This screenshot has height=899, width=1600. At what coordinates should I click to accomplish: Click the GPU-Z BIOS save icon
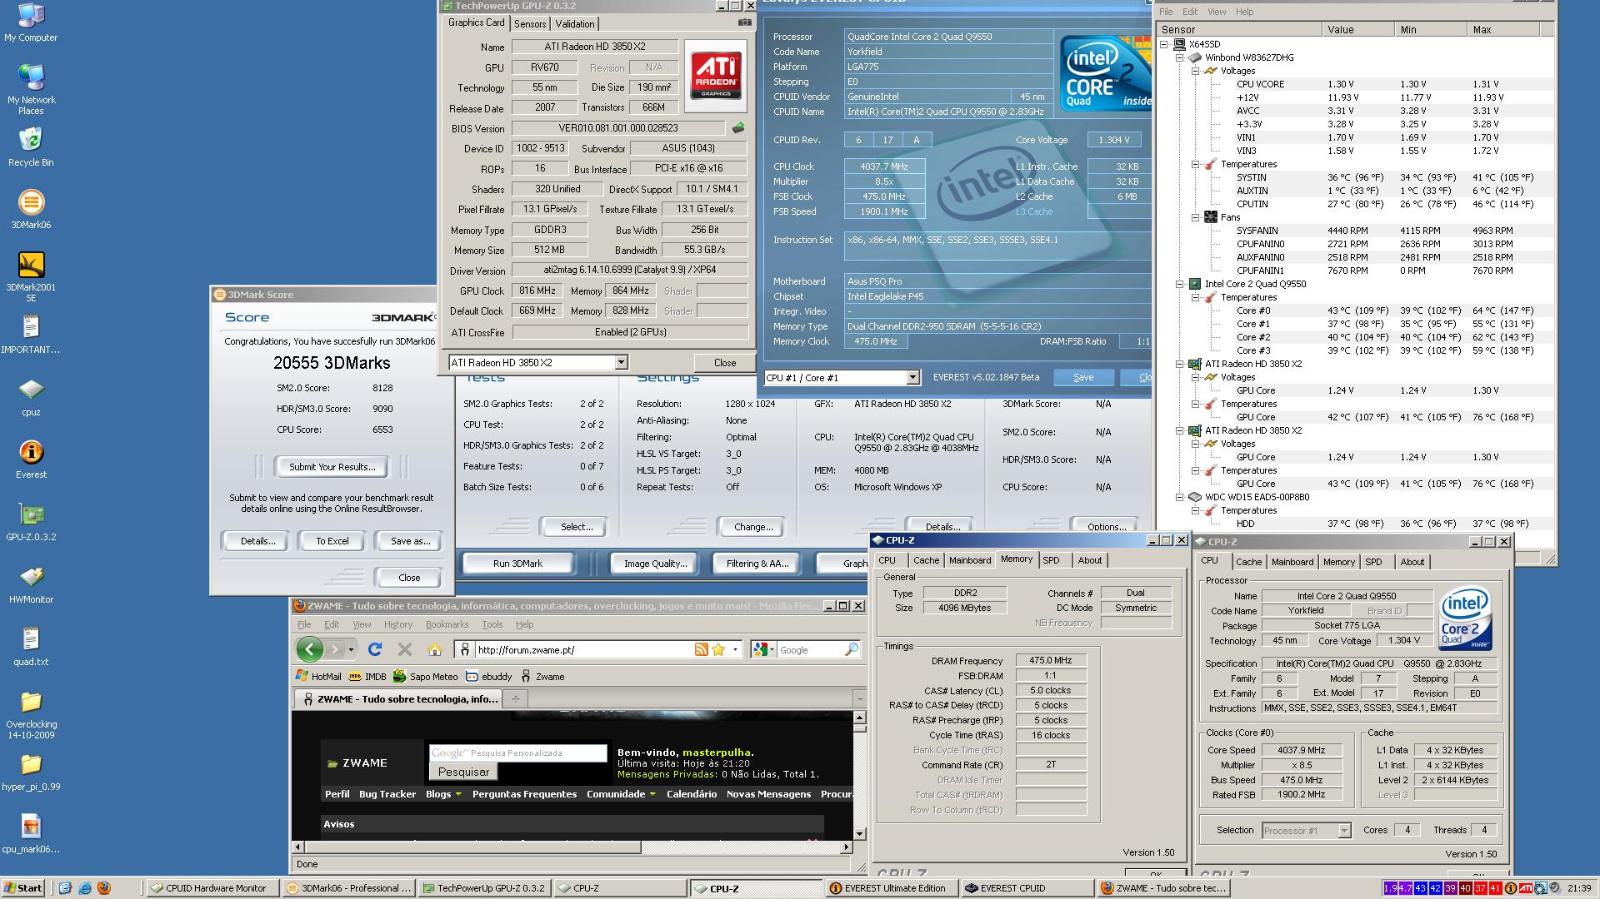coord(738,128)
